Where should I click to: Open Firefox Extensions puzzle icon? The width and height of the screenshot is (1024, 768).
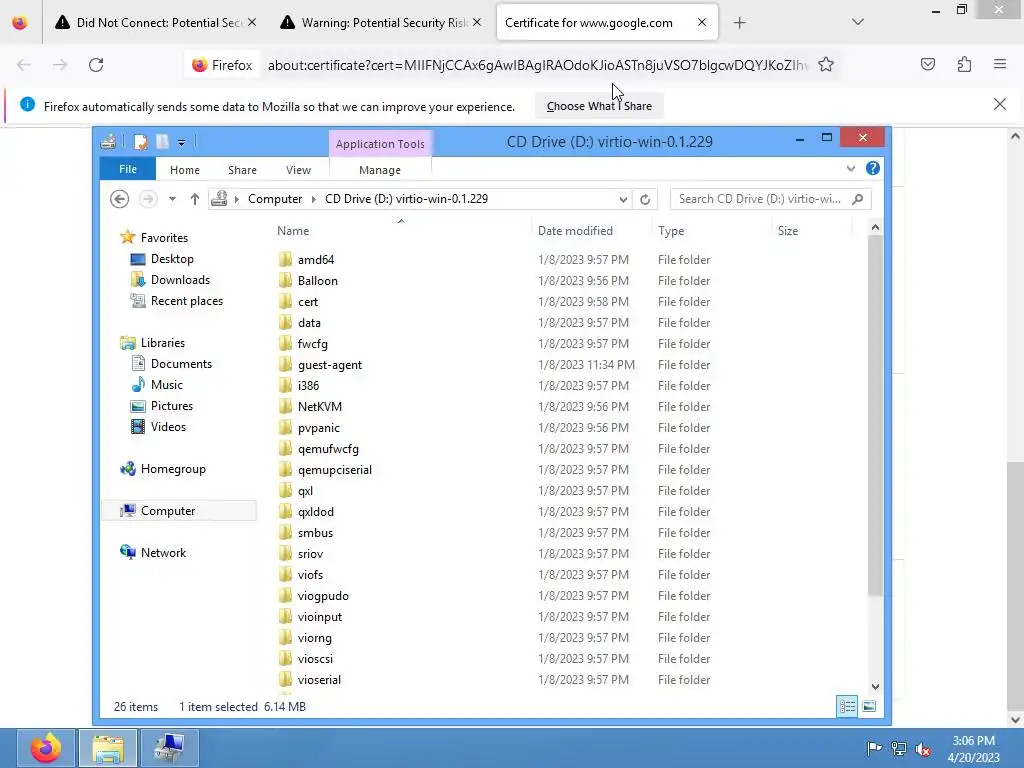[964, 64]
